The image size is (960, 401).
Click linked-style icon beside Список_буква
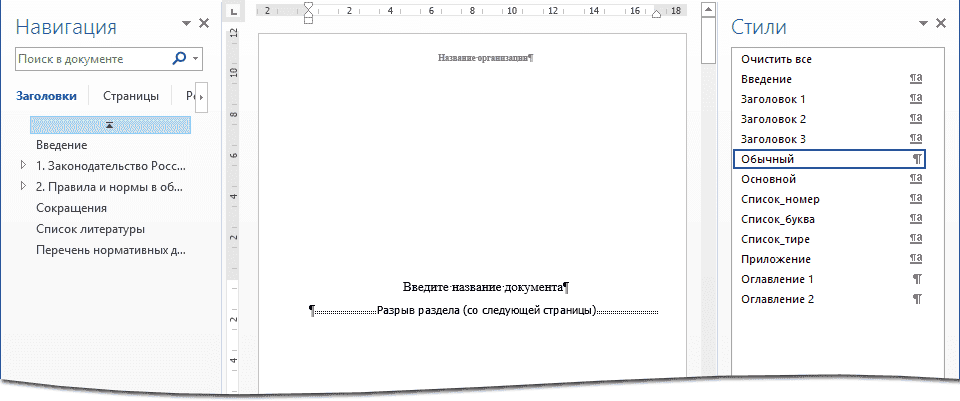click(916, 219)
